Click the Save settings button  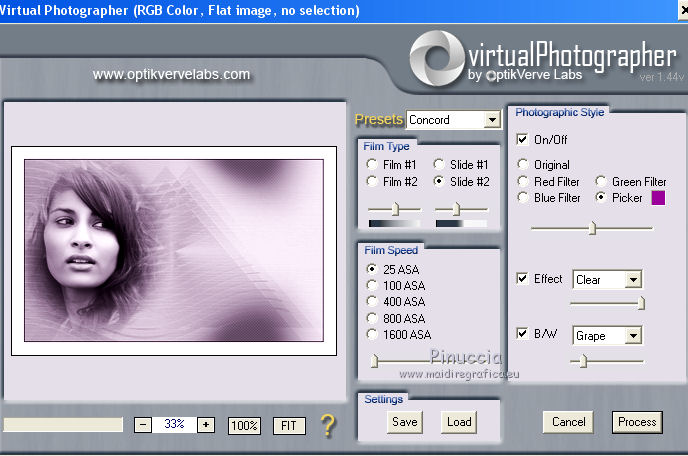coord(405,422)
